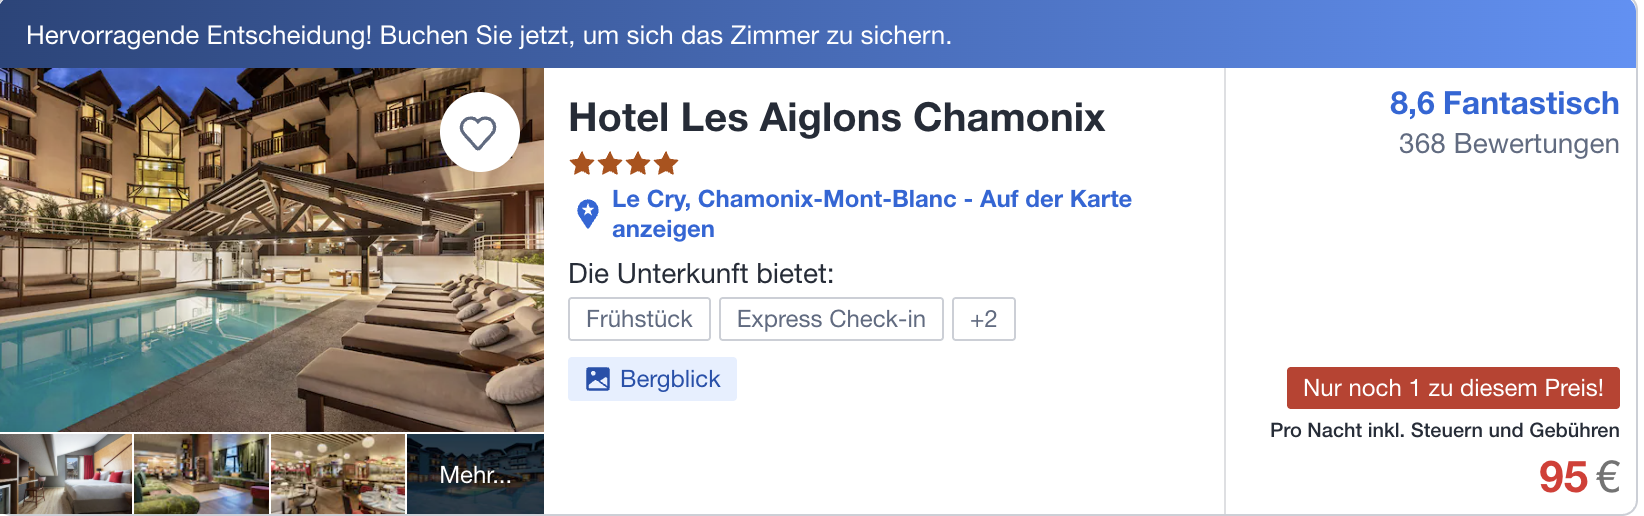This screenshot has height=516, width=1644.
Task: Click the four-star rating icons
Action: [x=624, y=163]
